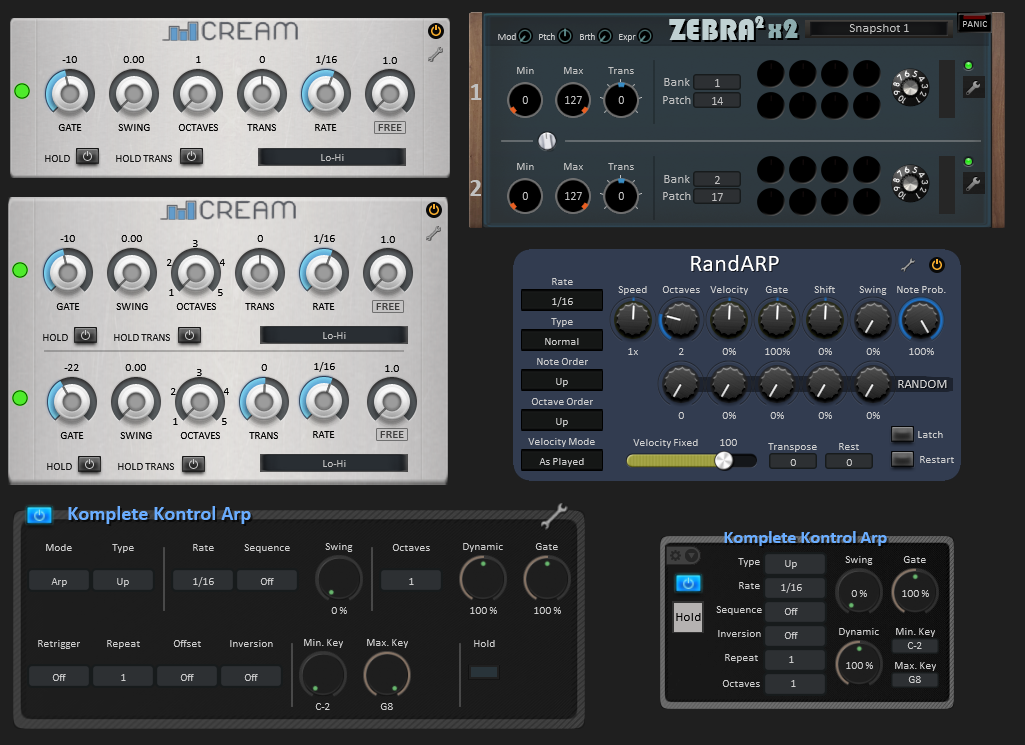Image resolution: width=1025 pixels, height=745 pixels.
Task: Click the RandARP RANDOM label
Action: (922, 384)
